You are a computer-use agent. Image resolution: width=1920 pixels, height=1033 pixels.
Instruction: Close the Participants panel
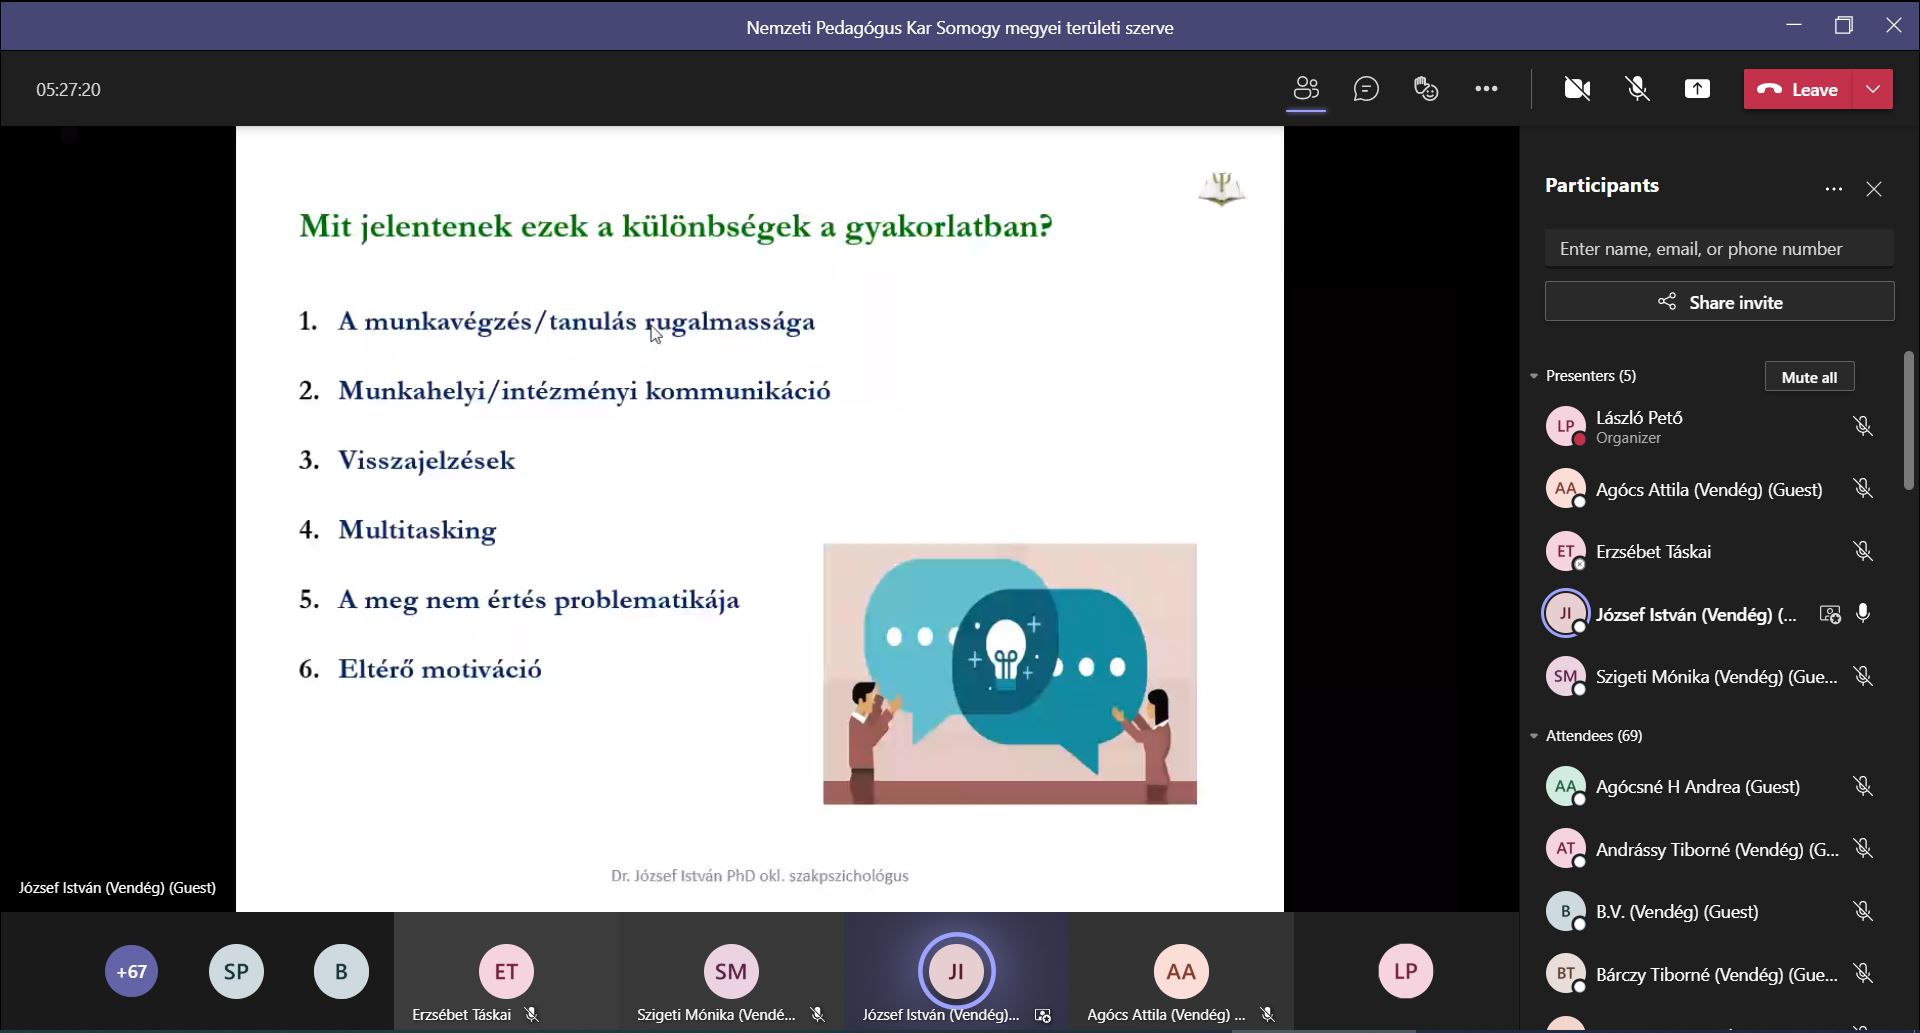(x=1874, y=189)
